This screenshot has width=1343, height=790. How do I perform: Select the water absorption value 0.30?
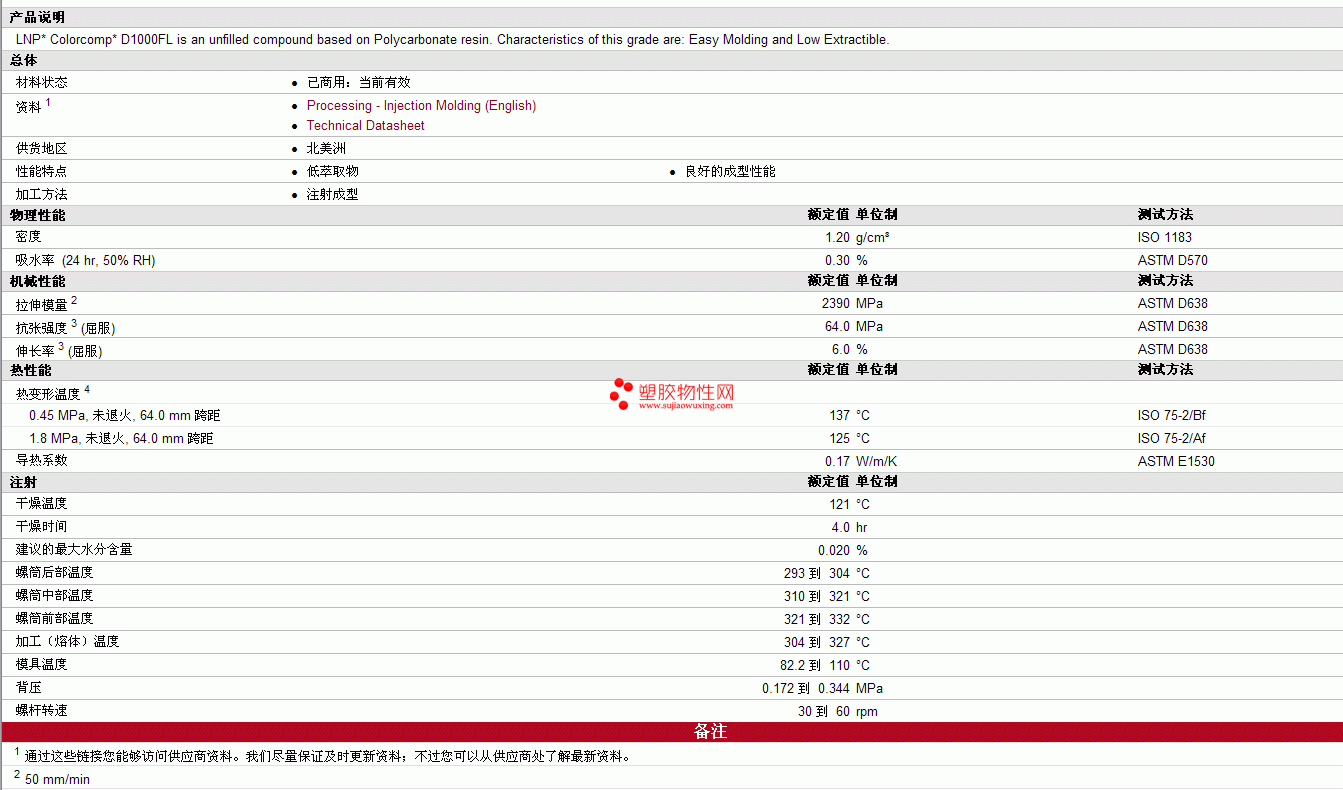[x=838, y=261]
